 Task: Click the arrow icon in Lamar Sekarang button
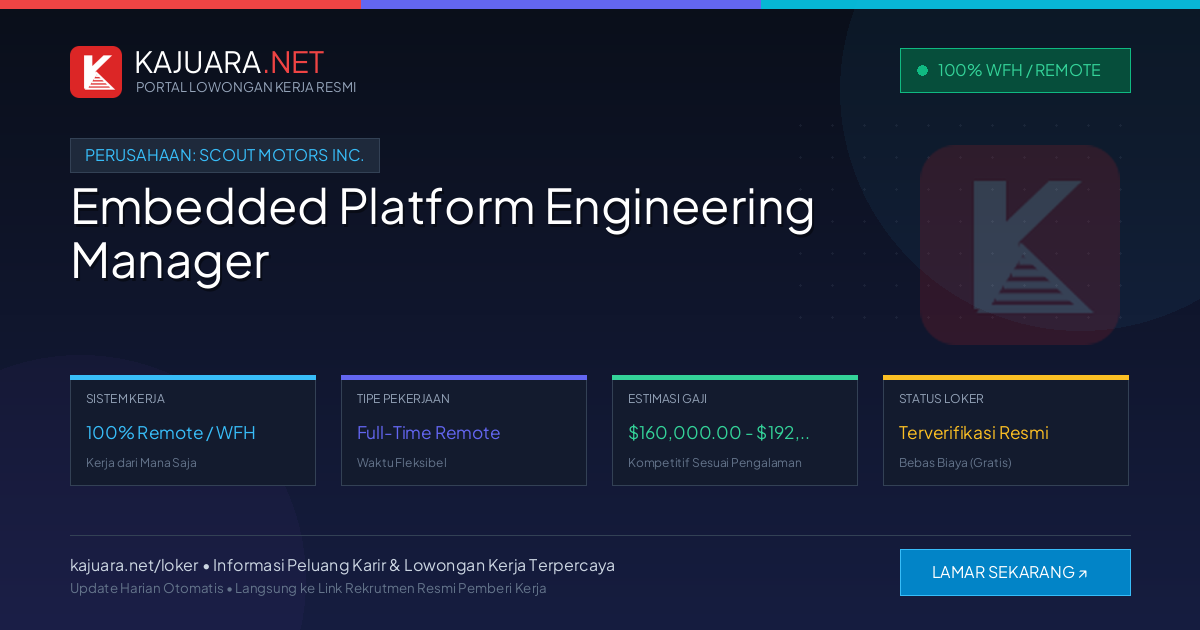coord(1082,574)
